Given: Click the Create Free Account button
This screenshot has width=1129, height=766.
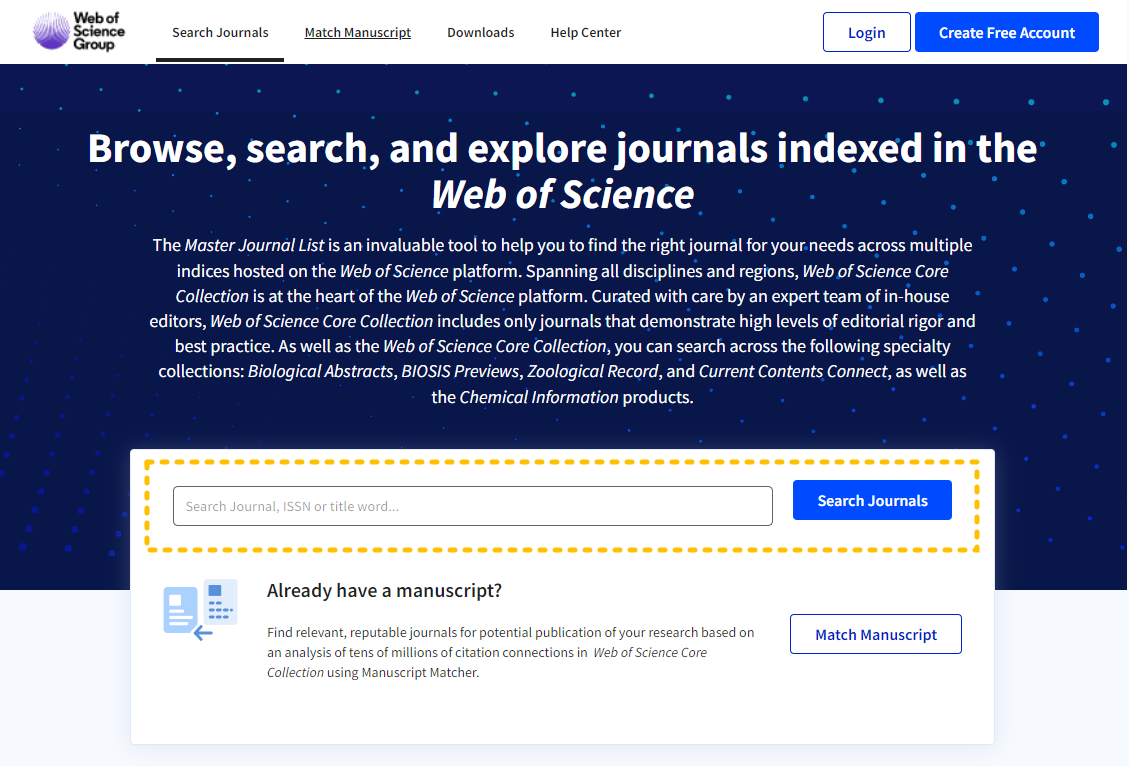Looking at the screenshot, I should click(1006, 32).
